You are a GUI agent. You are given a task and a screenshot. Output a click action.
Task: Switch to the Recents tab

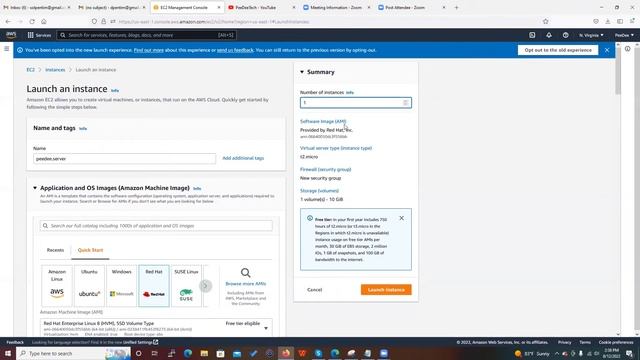56,250
